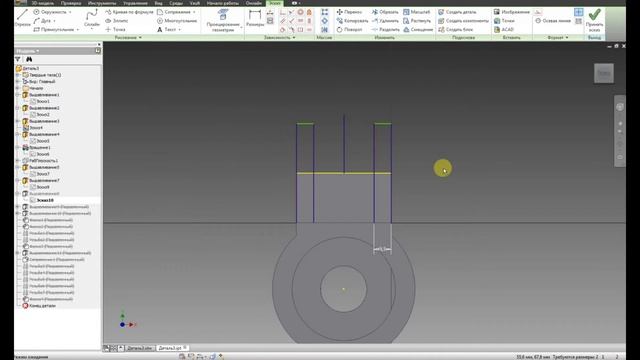Open the Онлайн ribbon tab
The width and height of the screenshot is (640, 360).
pyautogui.click(x=253, y=3)
